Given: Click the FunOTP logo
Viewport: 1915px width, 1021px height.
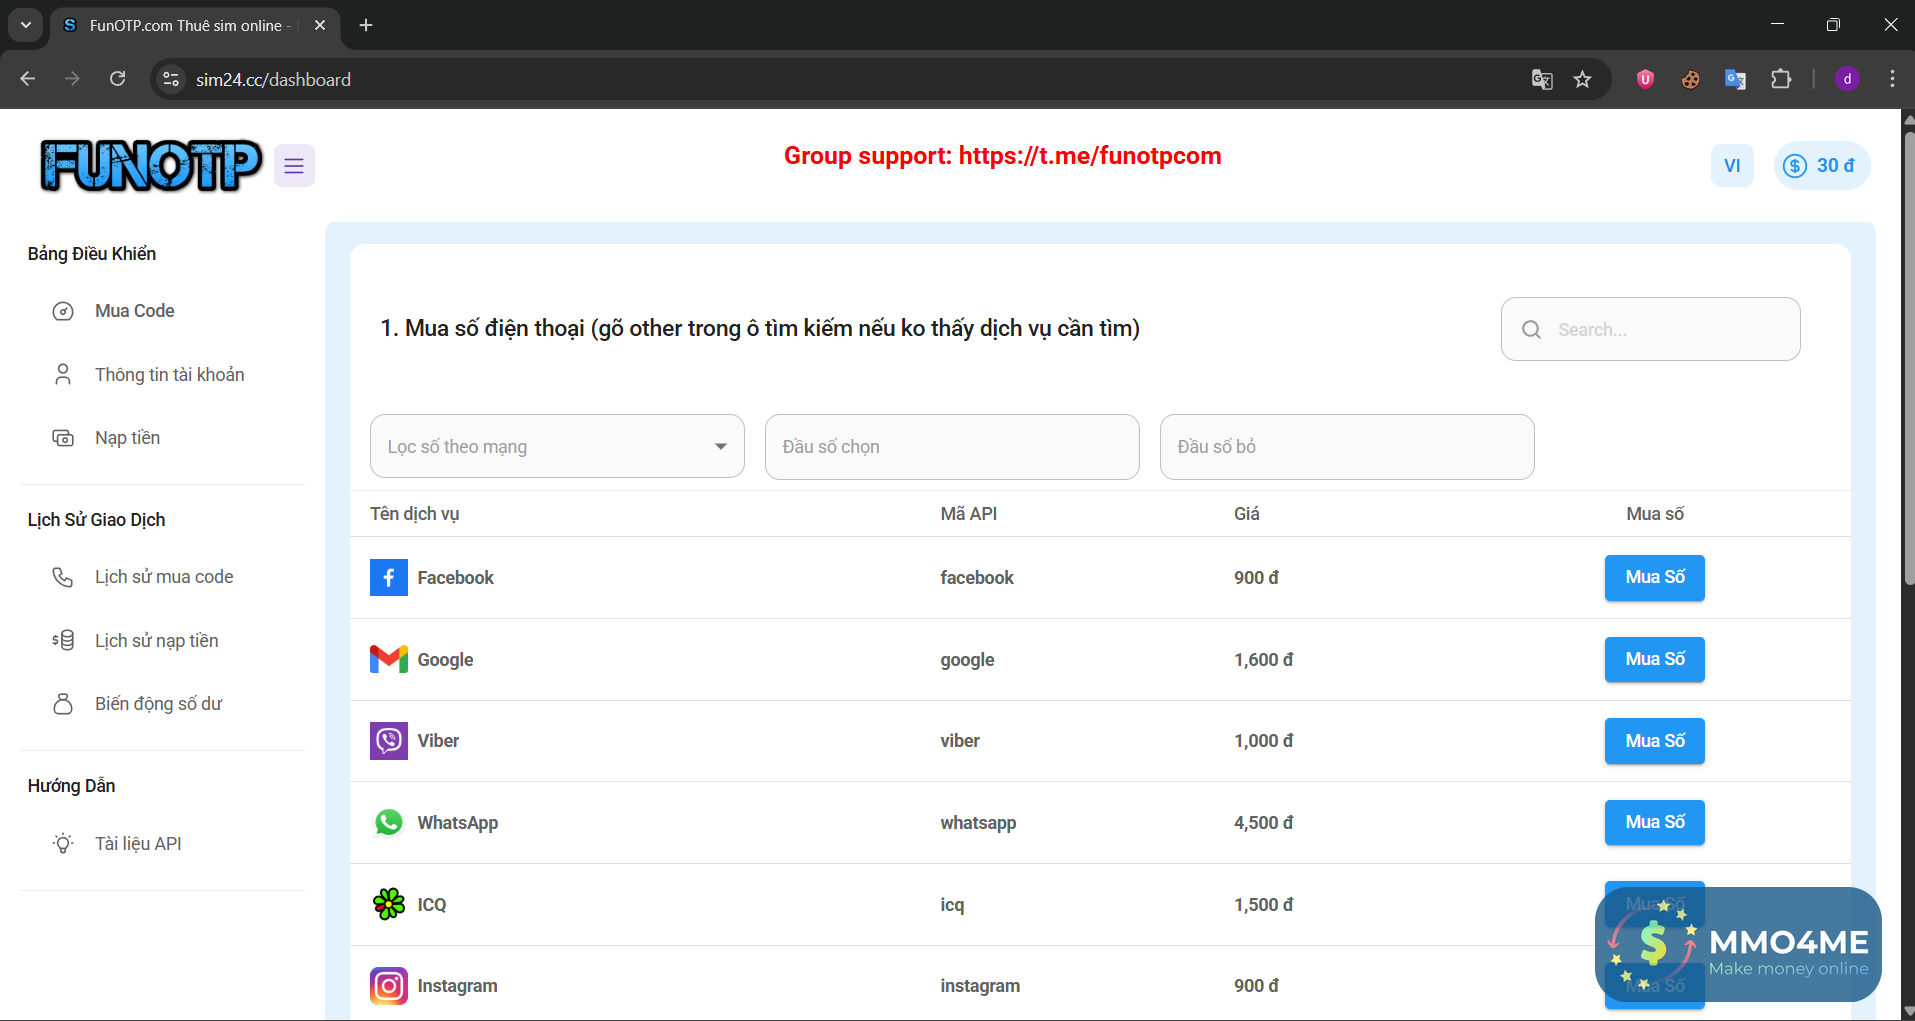Looking at the screenshot, I should coord(151,166).
